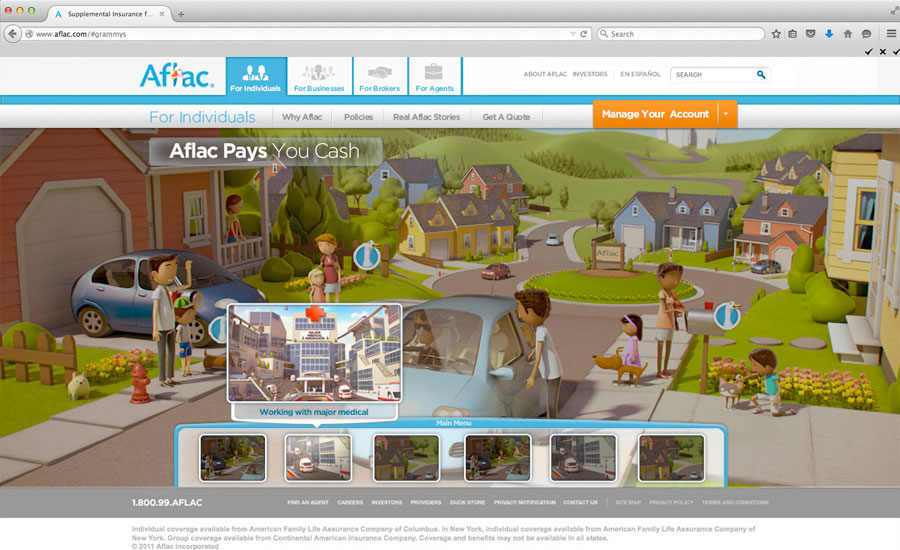This screenshot has height=550, width=900.
Task: Open Providers footer link
Action: pyautogui.click(x=426, y=502)
